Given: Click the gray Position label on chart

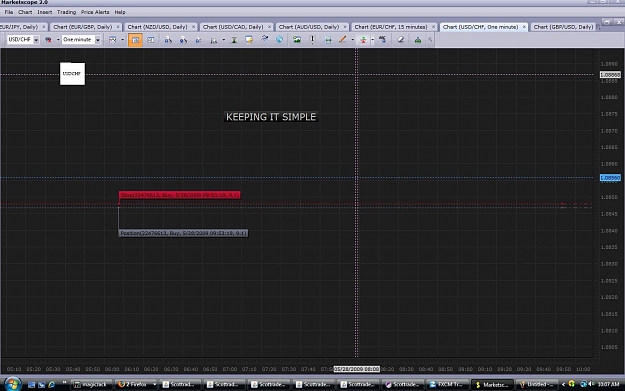Looking at the screenshot, I should 183,233.
